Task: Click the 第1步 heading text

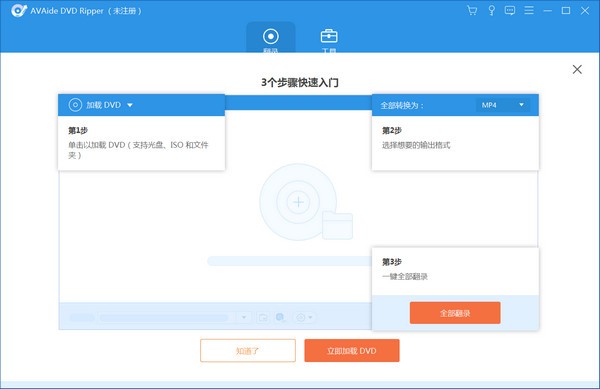Action: click(78, 130)
